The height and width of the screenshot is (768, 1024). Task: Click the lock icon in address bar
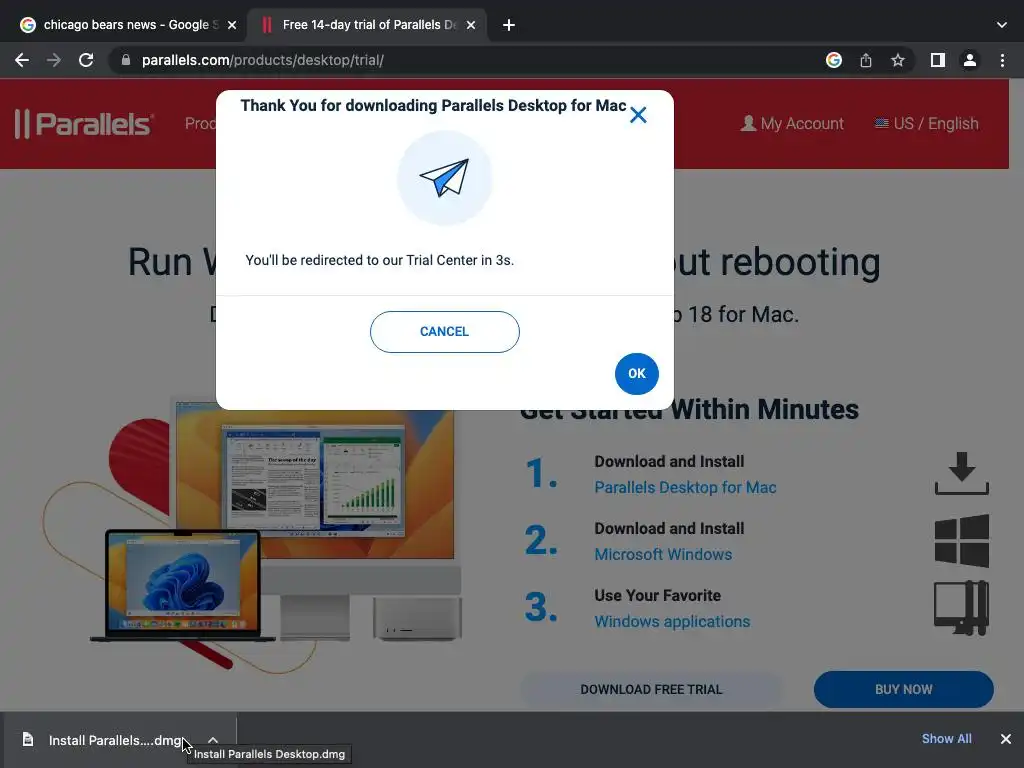(x=126, y=60)
